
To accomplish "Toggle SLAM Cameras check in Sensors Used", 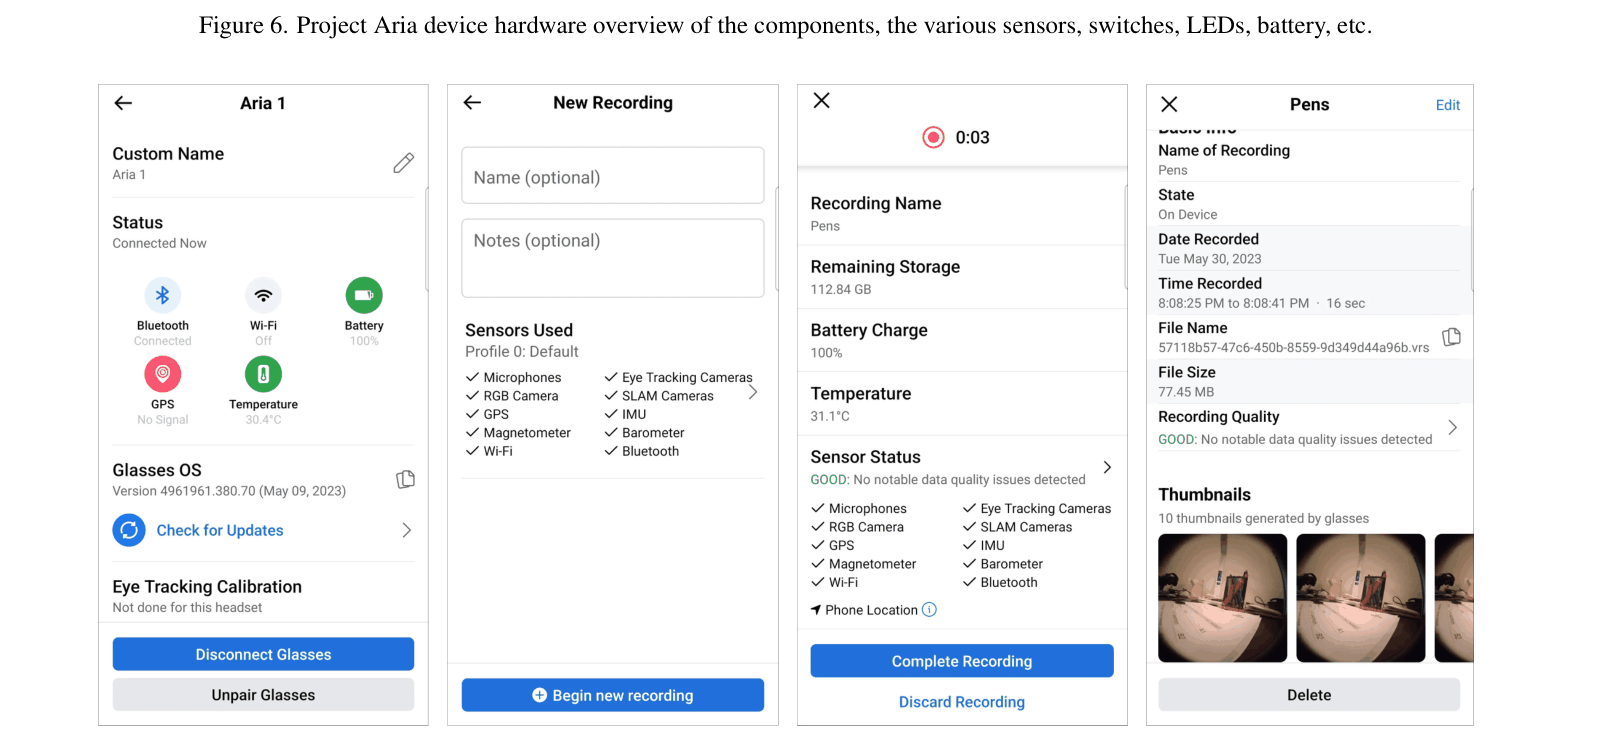I will pyautogui.click(x=611, y=396).
